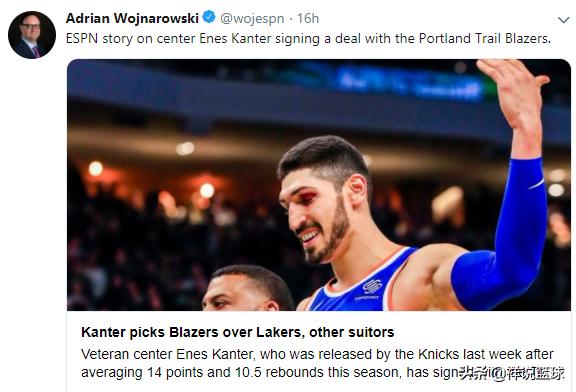Viewport: 576px width, 392px height.
Task: Open the tweet options chevron menu
Action: pos(563,20)
